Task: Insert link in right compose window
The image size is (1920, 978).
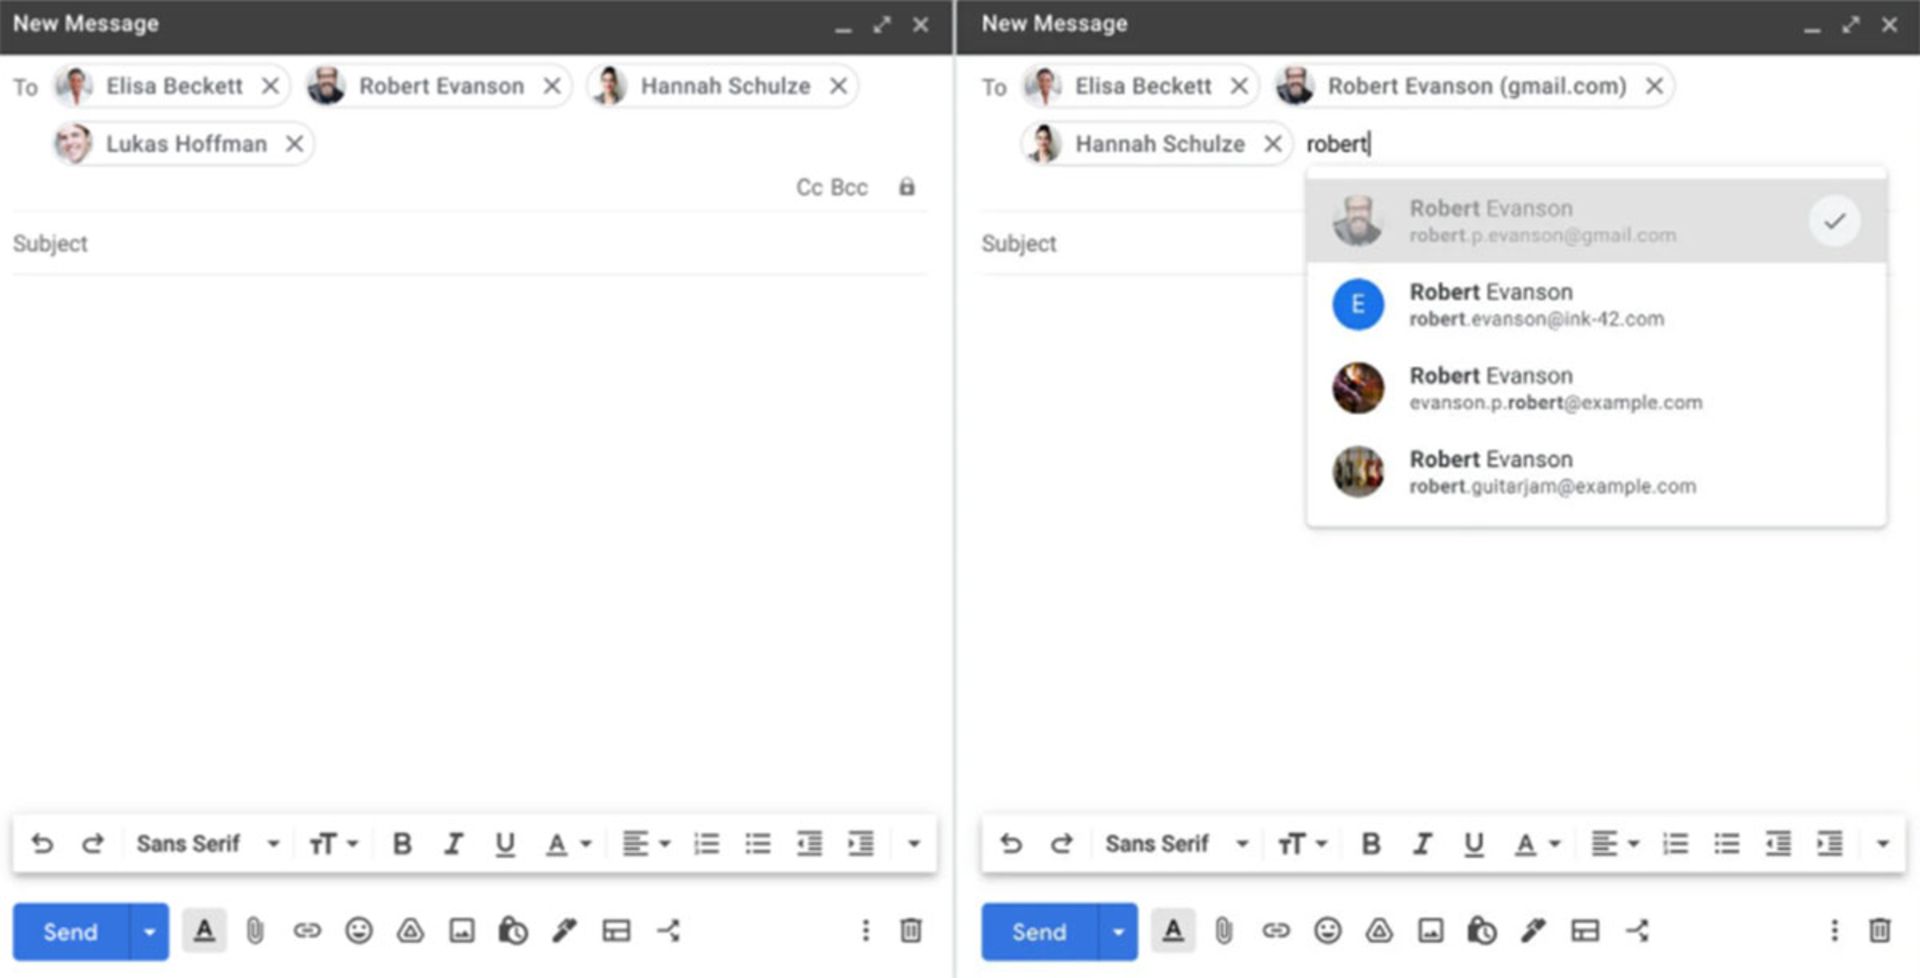Action: pyautogui.click(x=1275, y=931)
